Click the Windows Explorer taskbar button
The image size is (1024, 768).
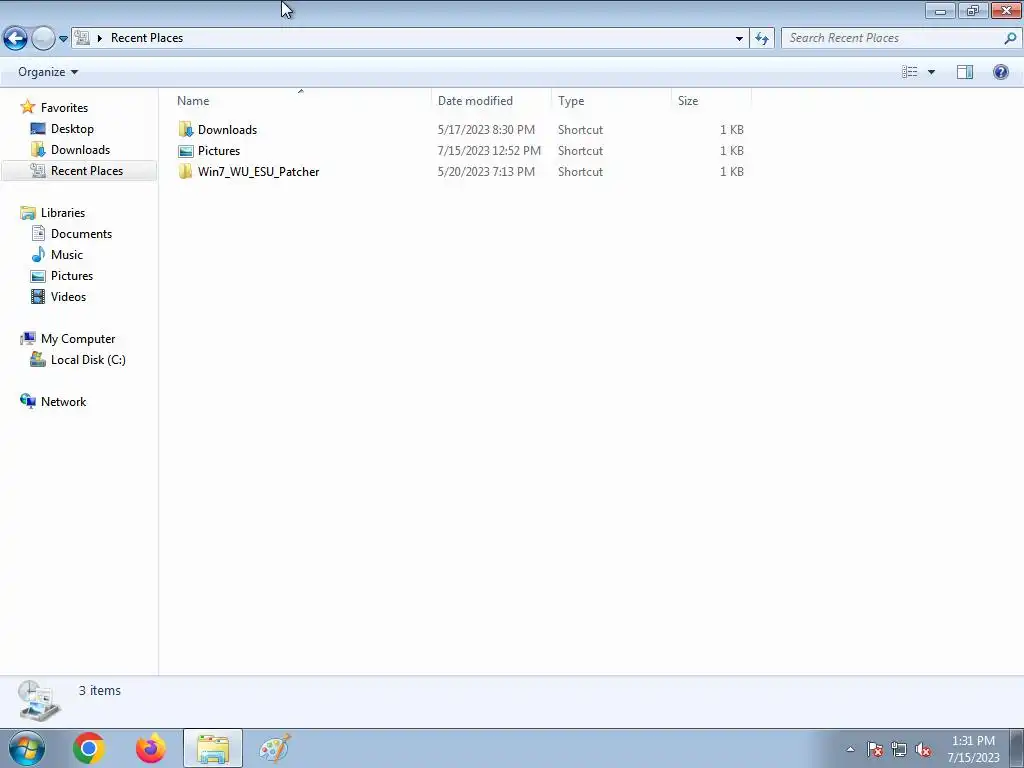point(213,748)
